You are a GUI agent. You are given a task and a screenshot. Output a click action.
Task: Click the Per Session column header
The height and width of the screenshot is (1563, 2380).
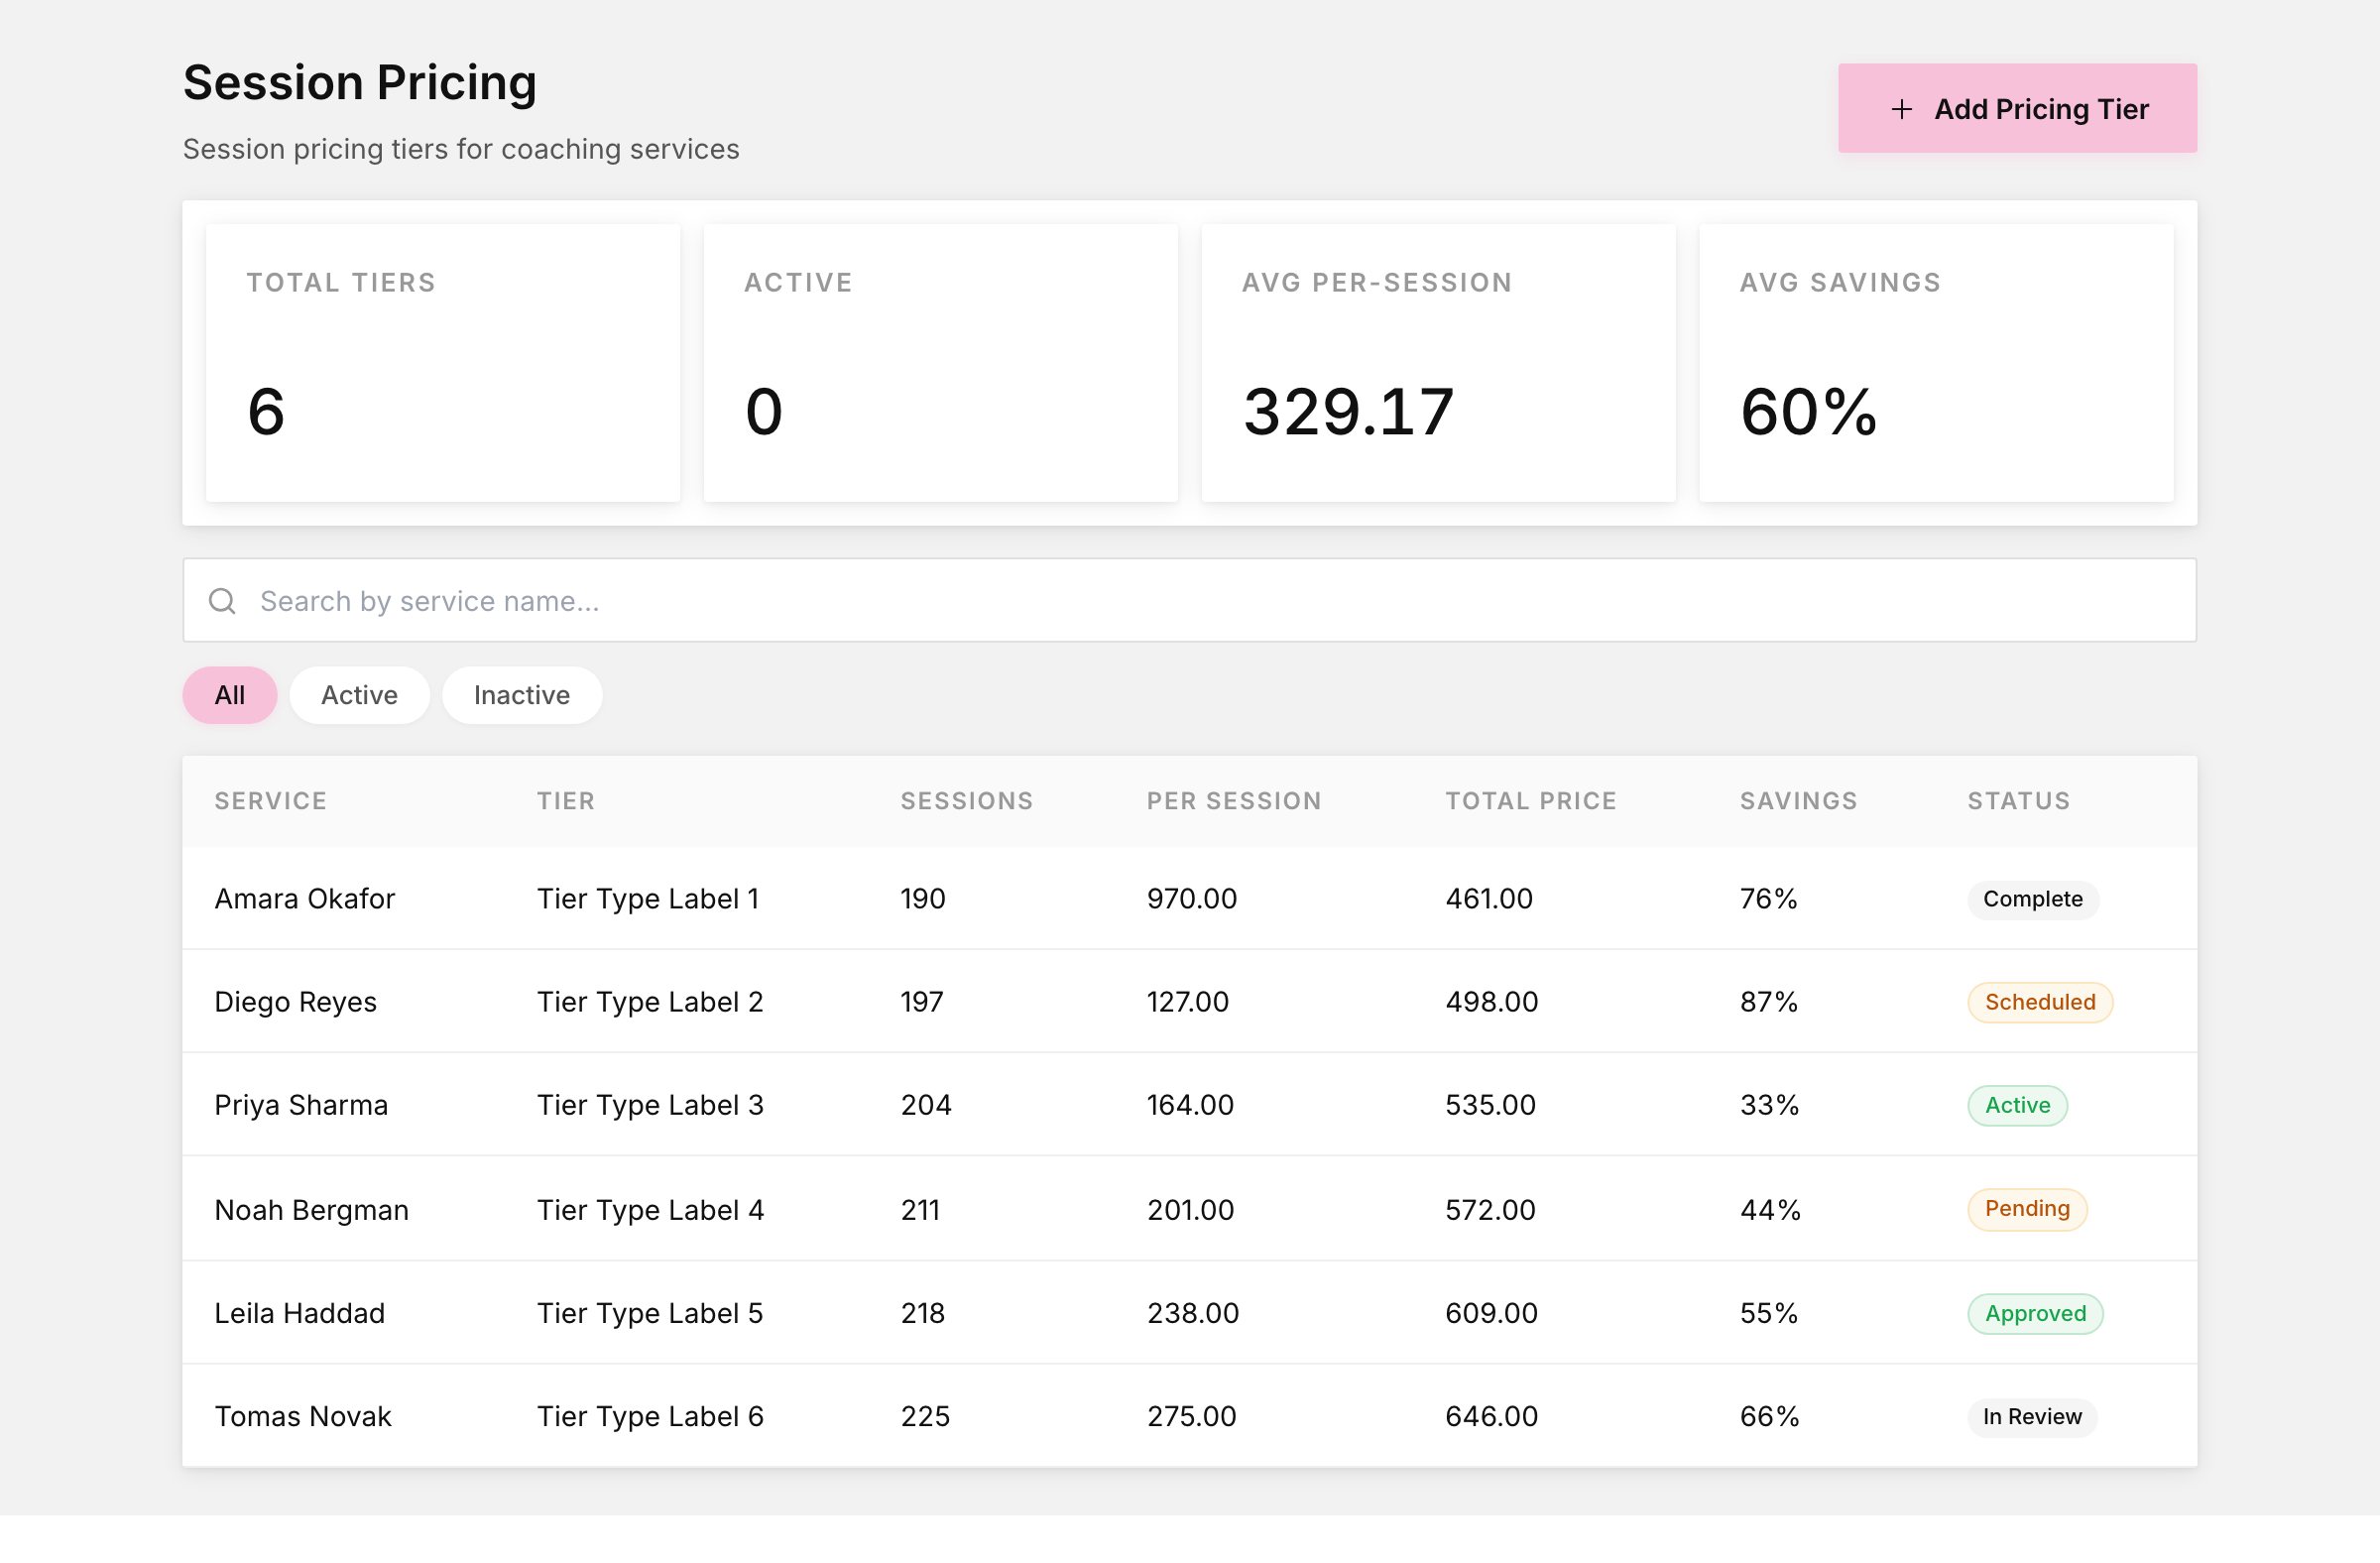pyautogui.click(x=1233, y=801)
